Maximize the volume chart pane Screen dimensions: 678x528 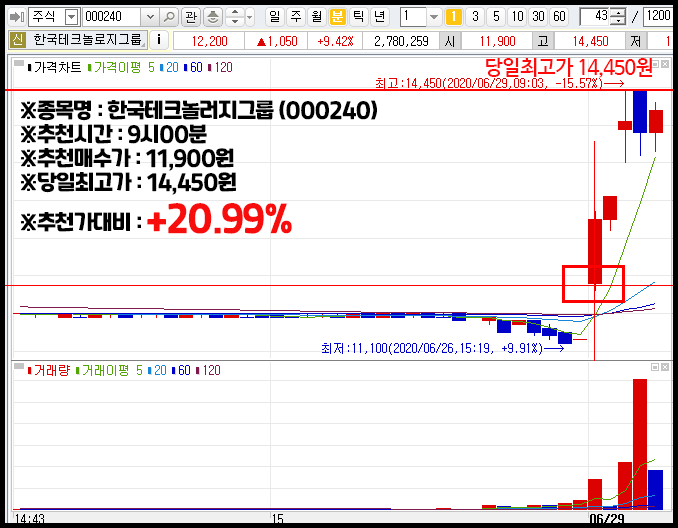(x=655, y=367)
